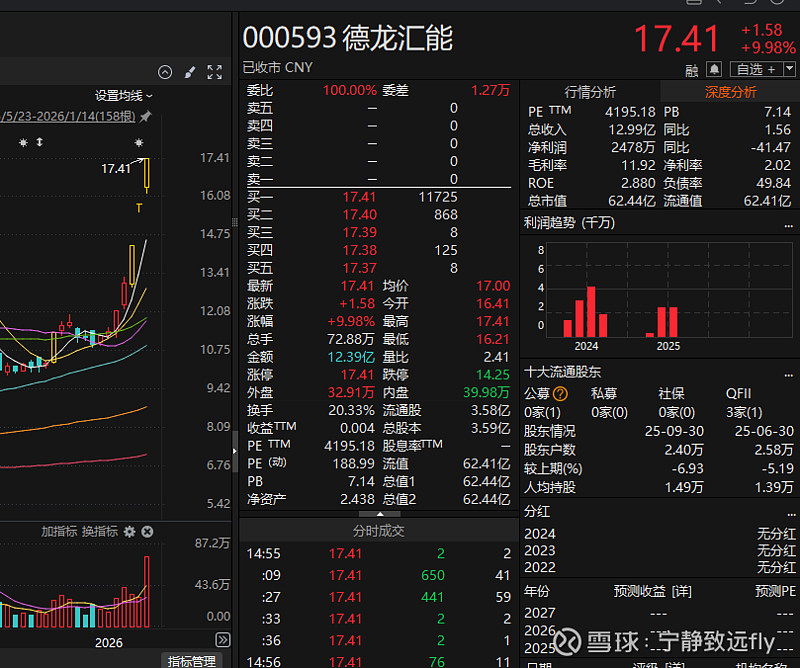The height and width of the screenshot is (668, 800).
Task: Click the stock title 000593 德龙汇能
Action: click(x=347, y=38)
